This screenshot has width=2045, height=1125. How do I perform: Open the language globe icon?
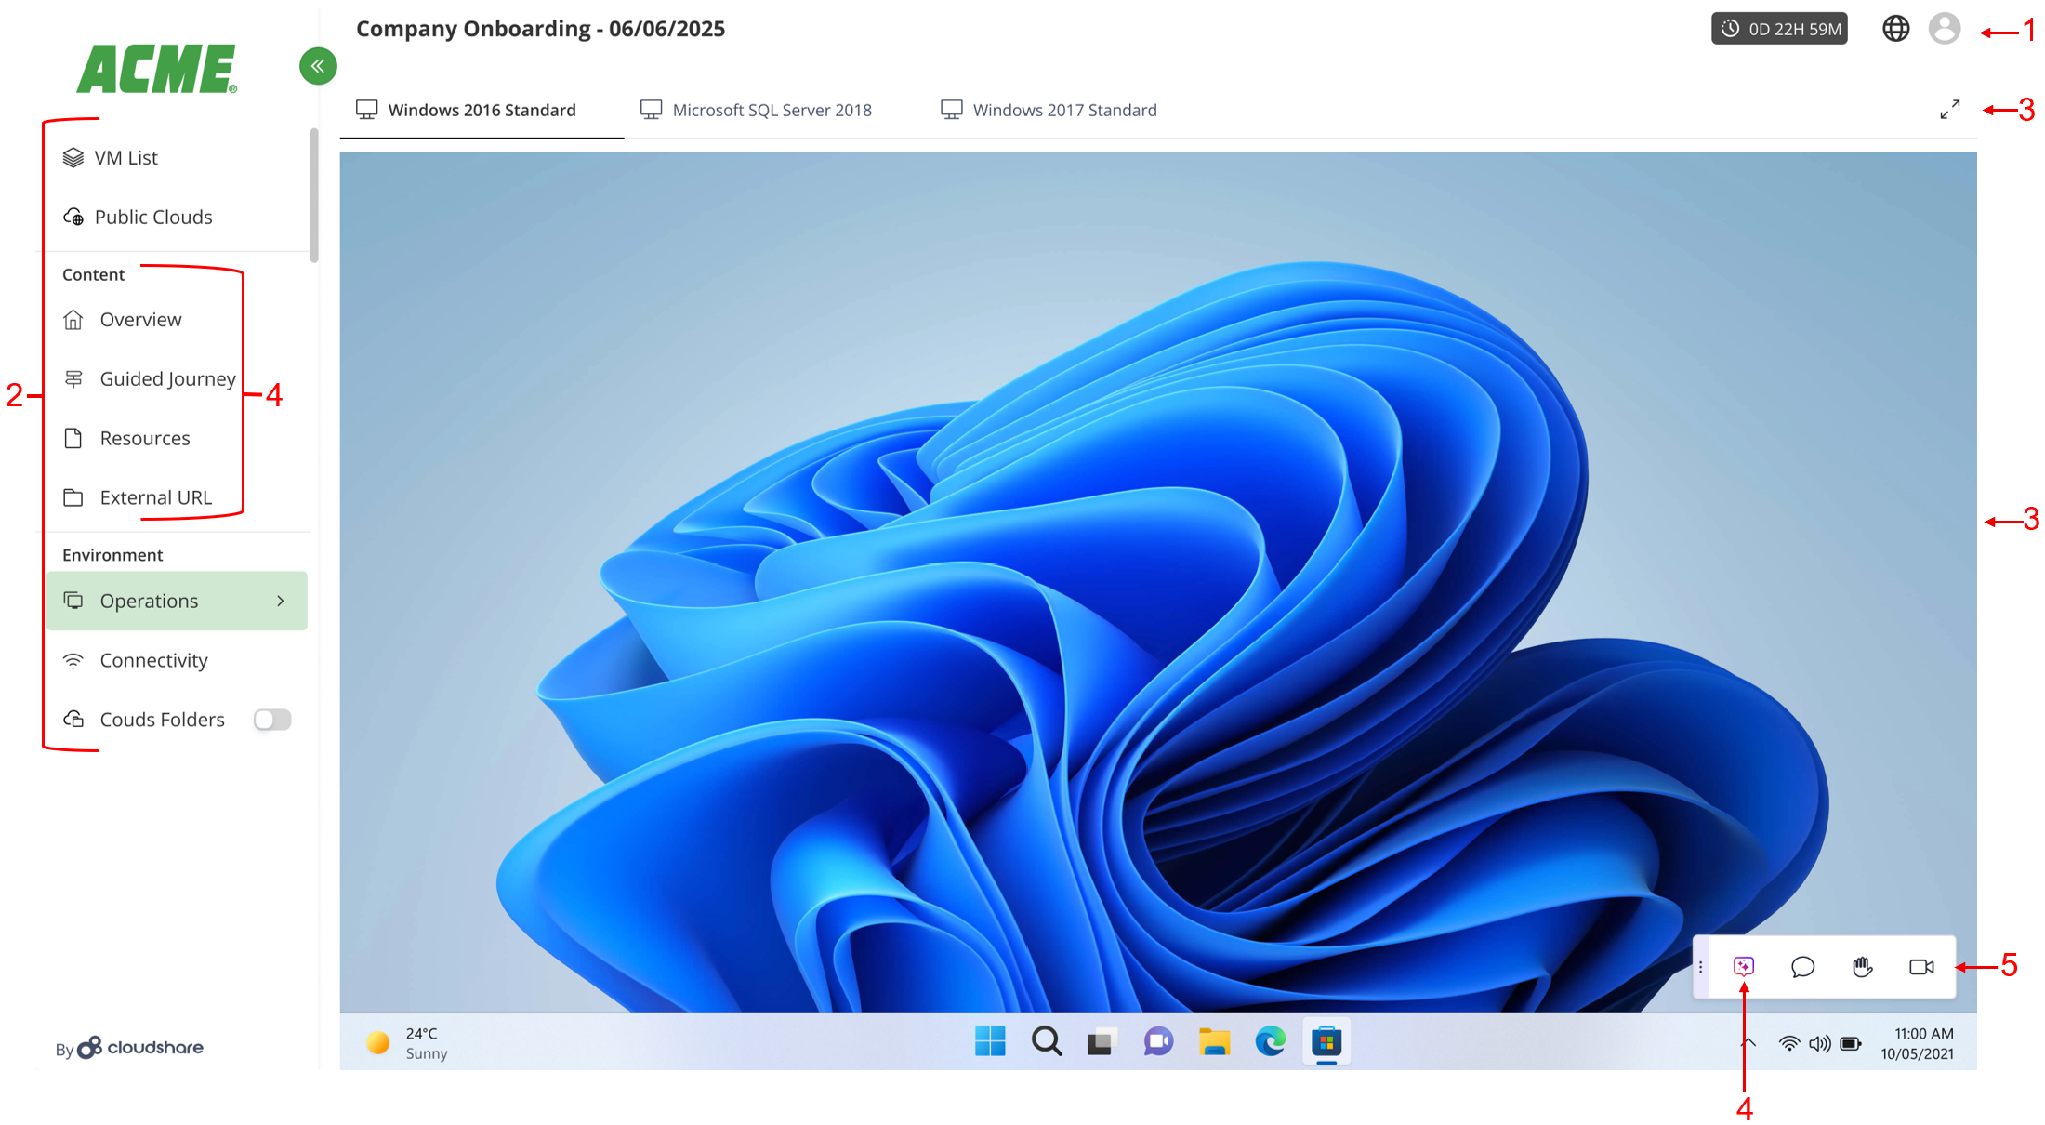pyautogui.click(x=1895, y=29)
